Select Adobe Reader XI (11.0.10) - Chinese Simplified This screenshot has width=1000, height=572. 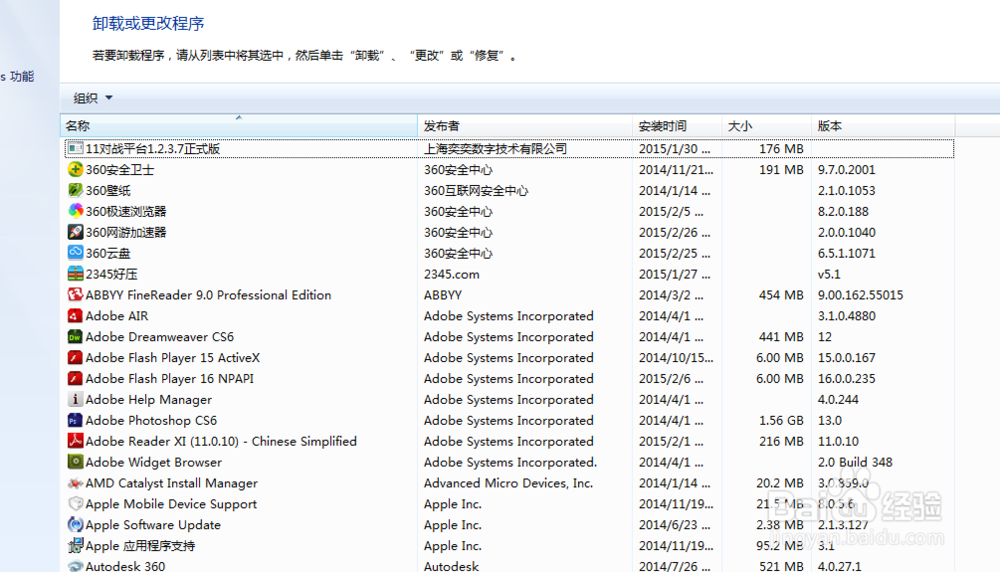[x=221, y=441]
